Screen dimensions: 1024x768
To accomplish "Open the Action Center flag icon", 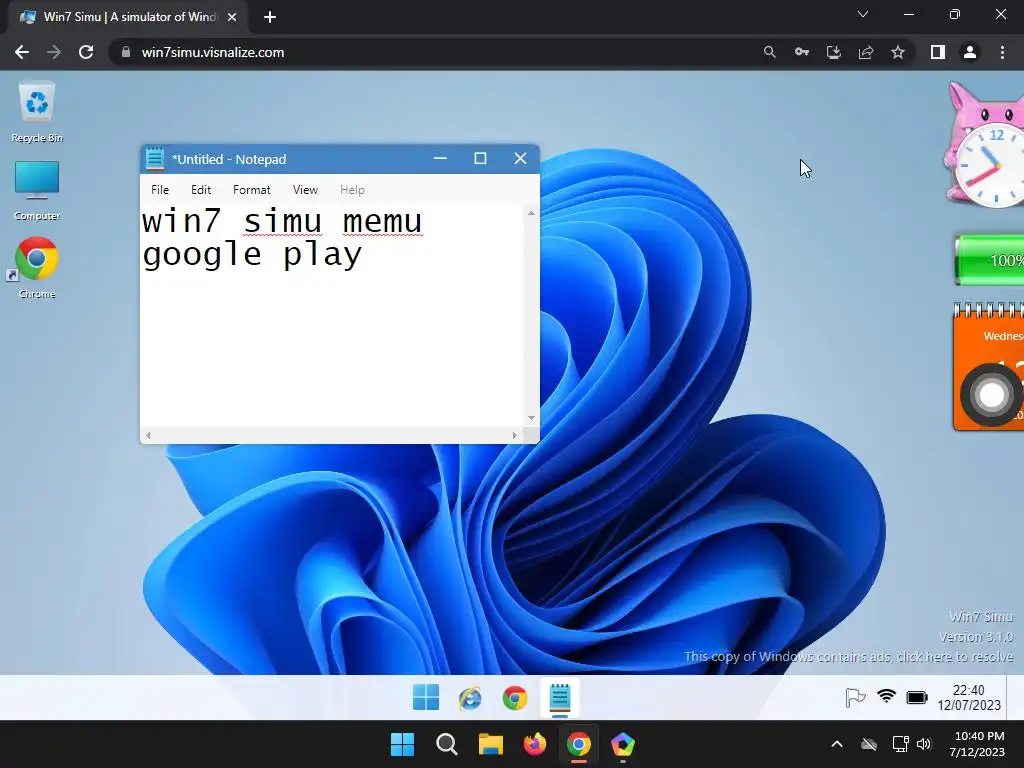I will click(x=855, y=697).
